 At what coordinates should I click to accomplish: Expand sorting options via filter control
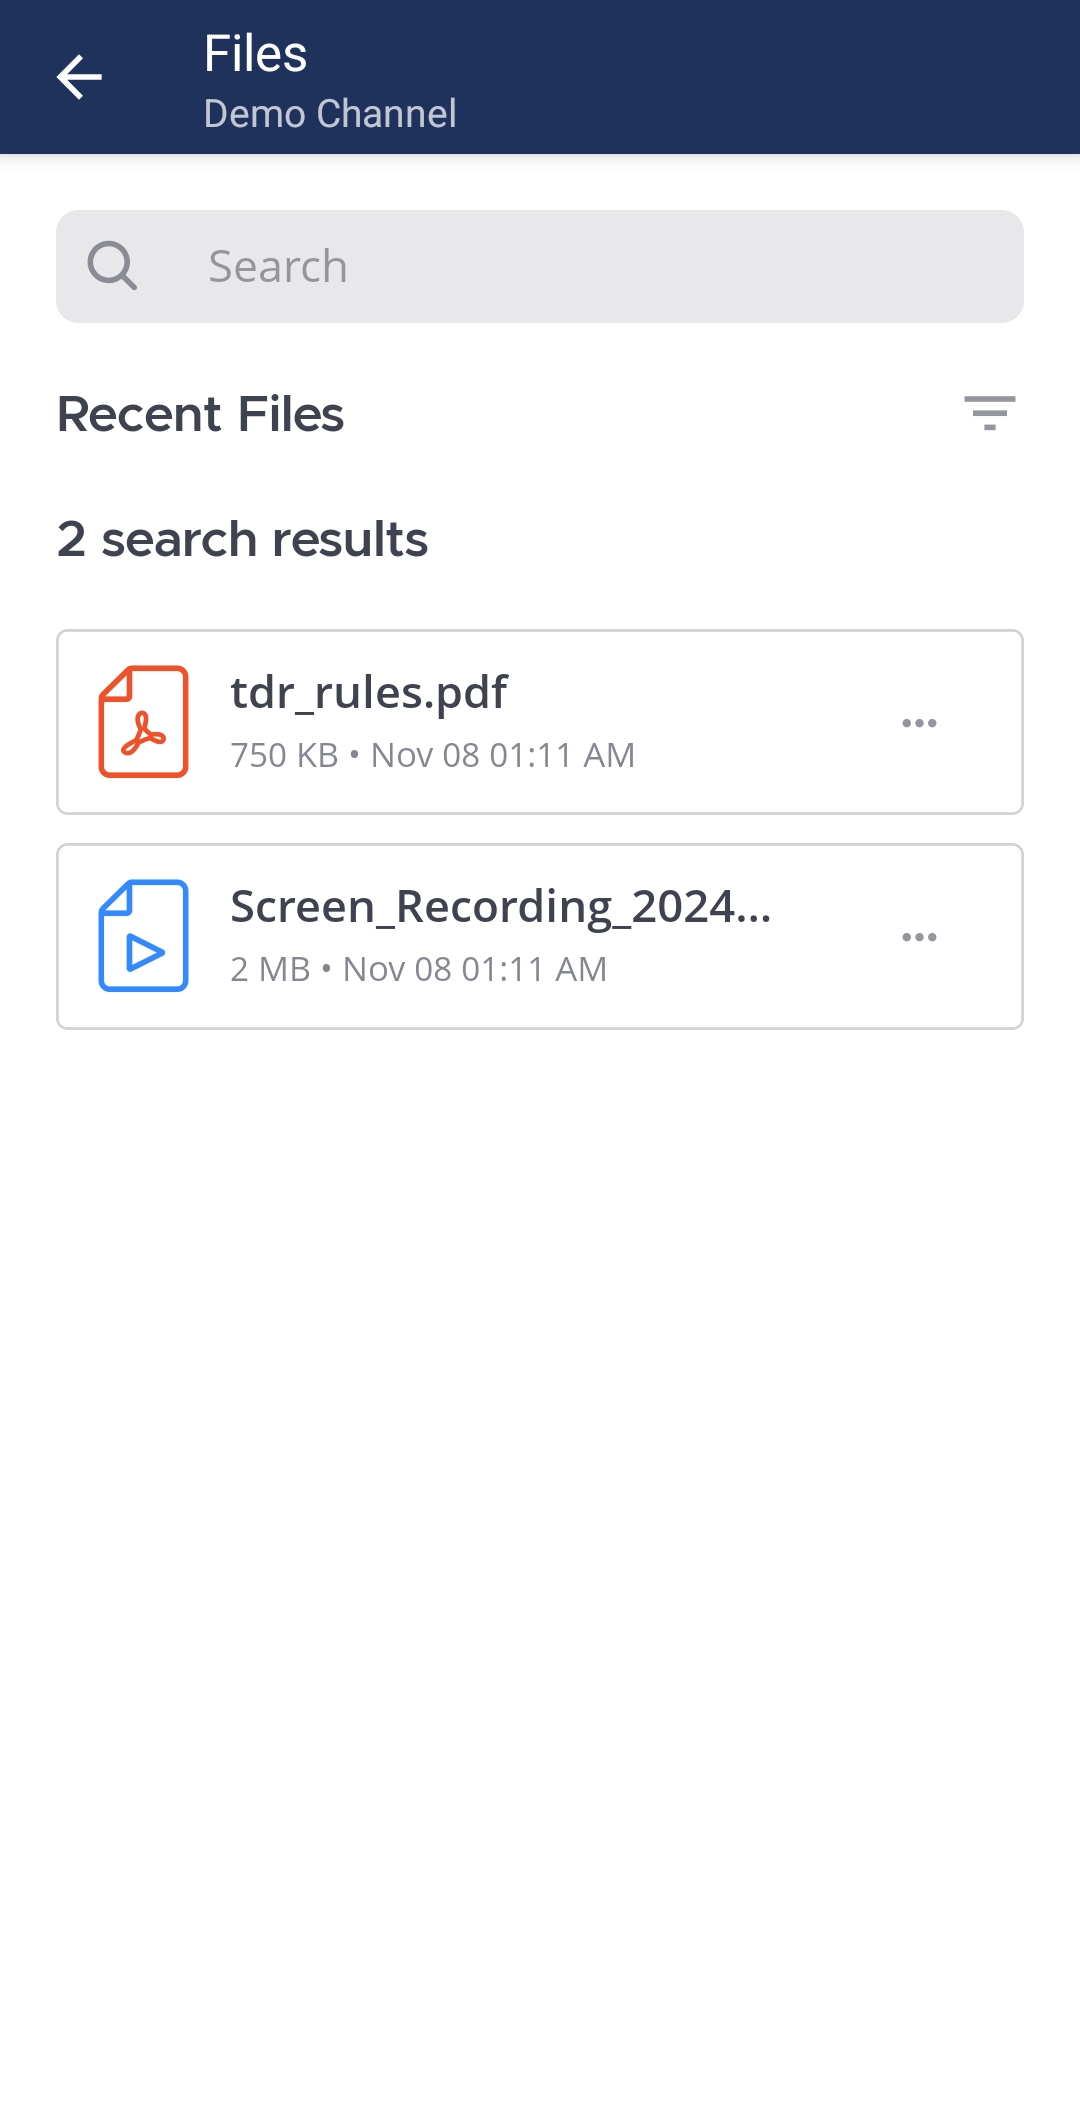991,413
